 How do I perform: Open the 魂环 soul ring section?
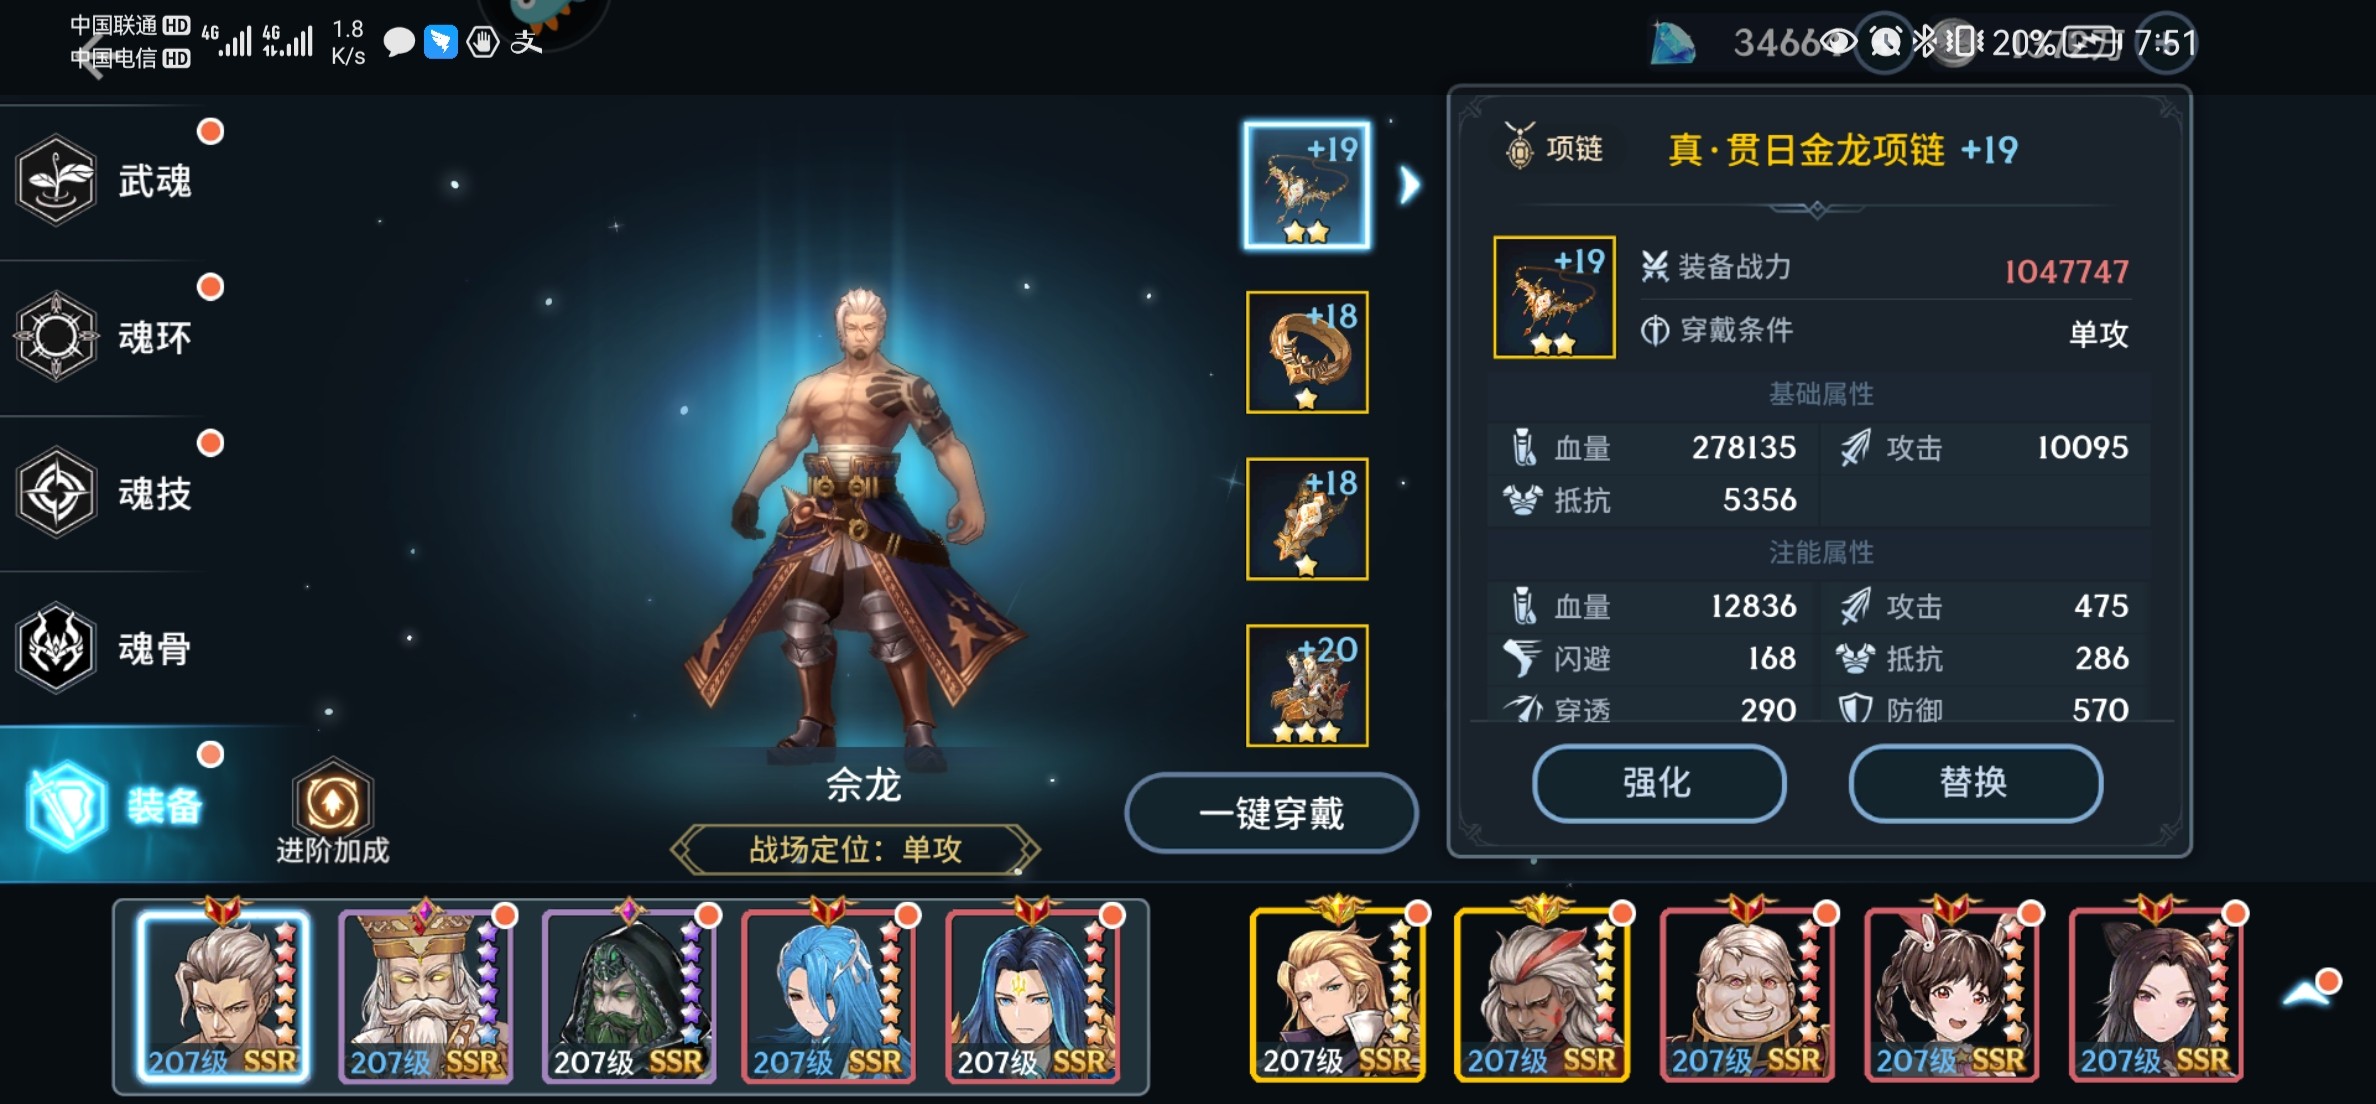pos(56,336)
